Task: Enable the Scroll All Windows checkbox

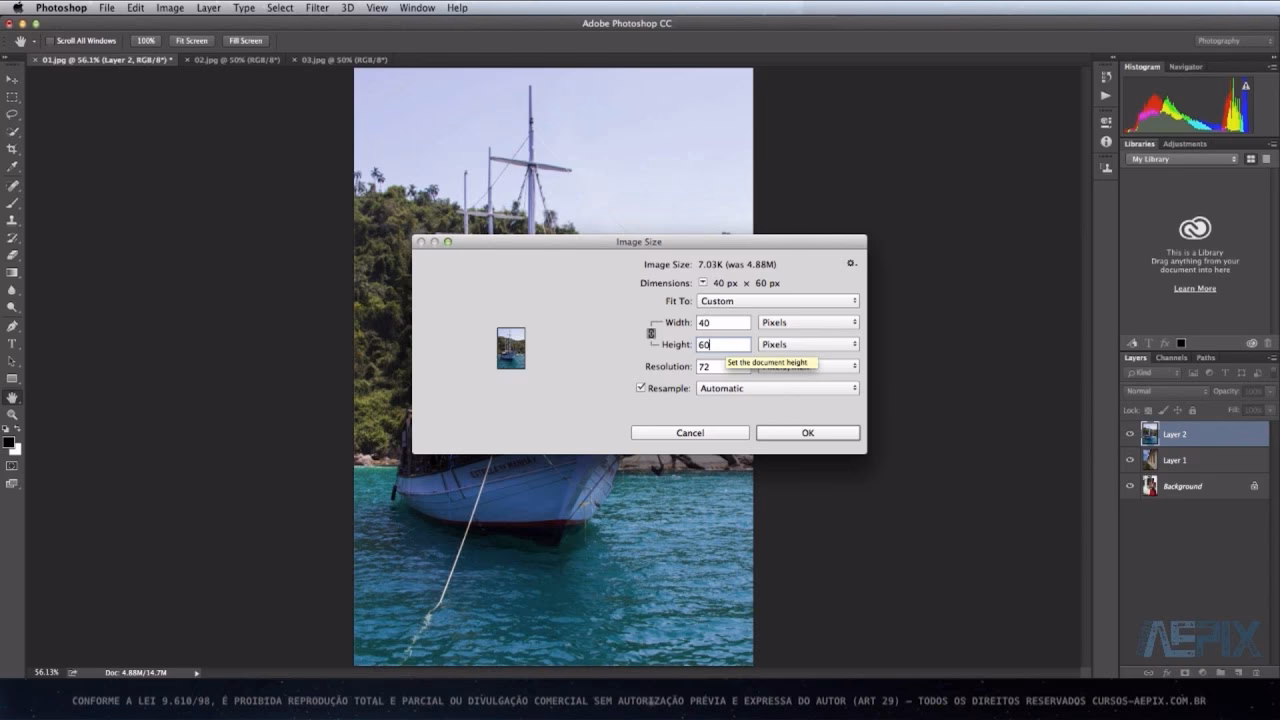Action: click(x=50, y=41)
